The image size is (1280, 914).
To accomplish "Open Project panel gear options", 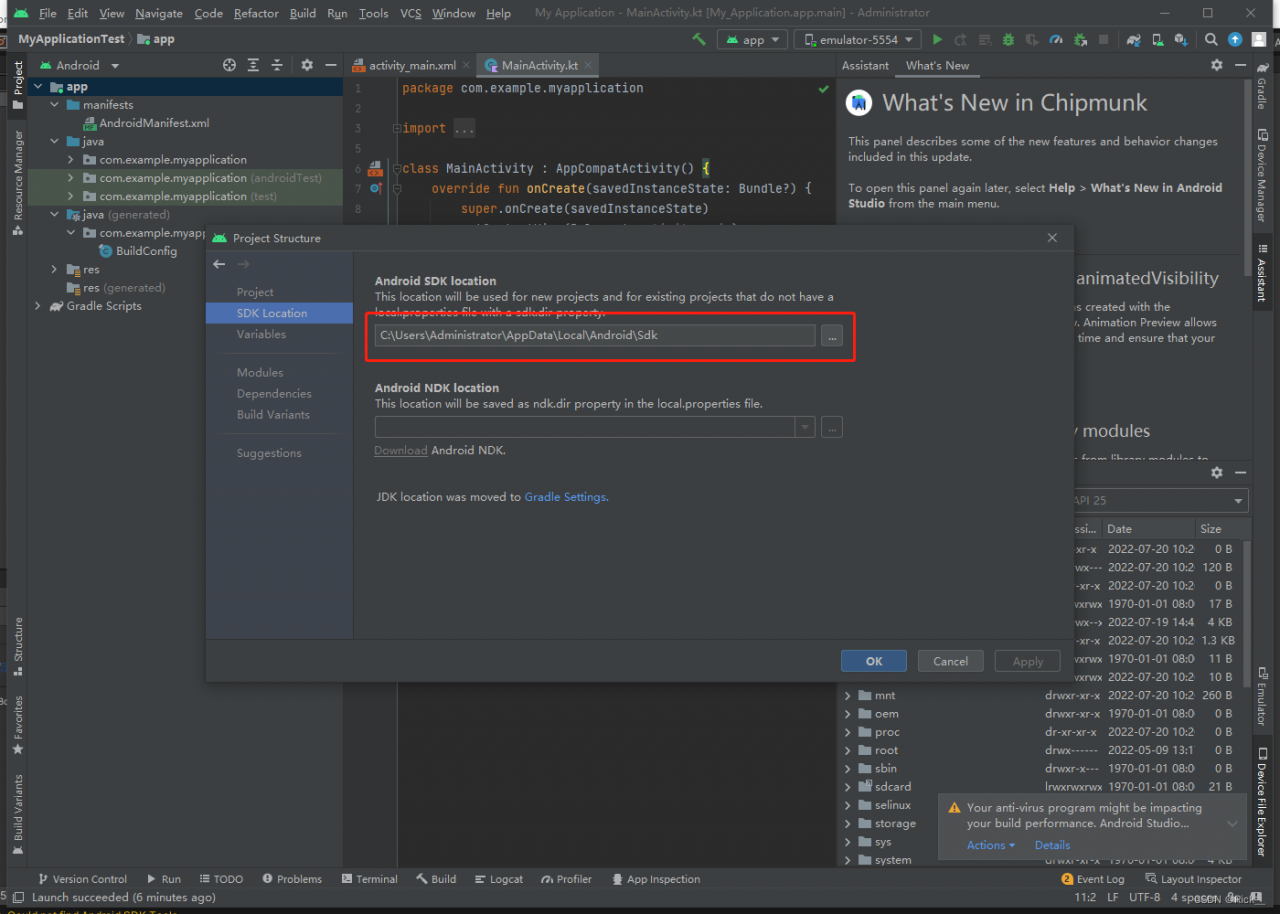I will [x=307, y=65].
